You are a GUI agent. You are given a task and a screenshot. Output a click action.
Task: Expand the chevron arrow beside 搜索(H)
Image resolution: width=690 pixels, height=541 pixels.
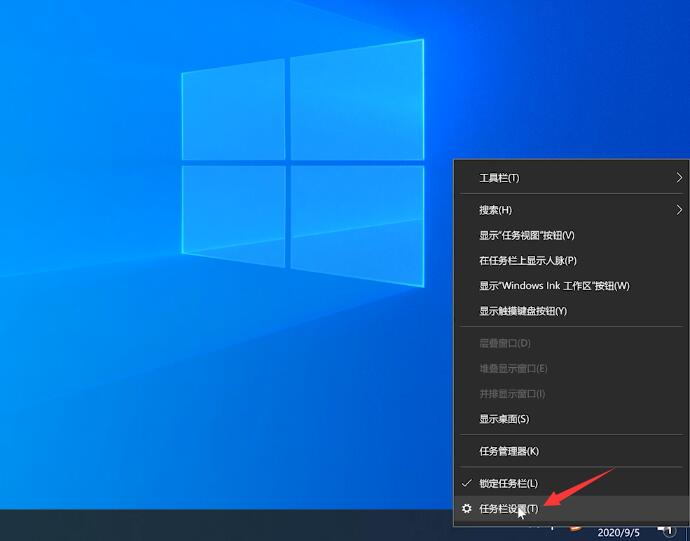[679, 210]
